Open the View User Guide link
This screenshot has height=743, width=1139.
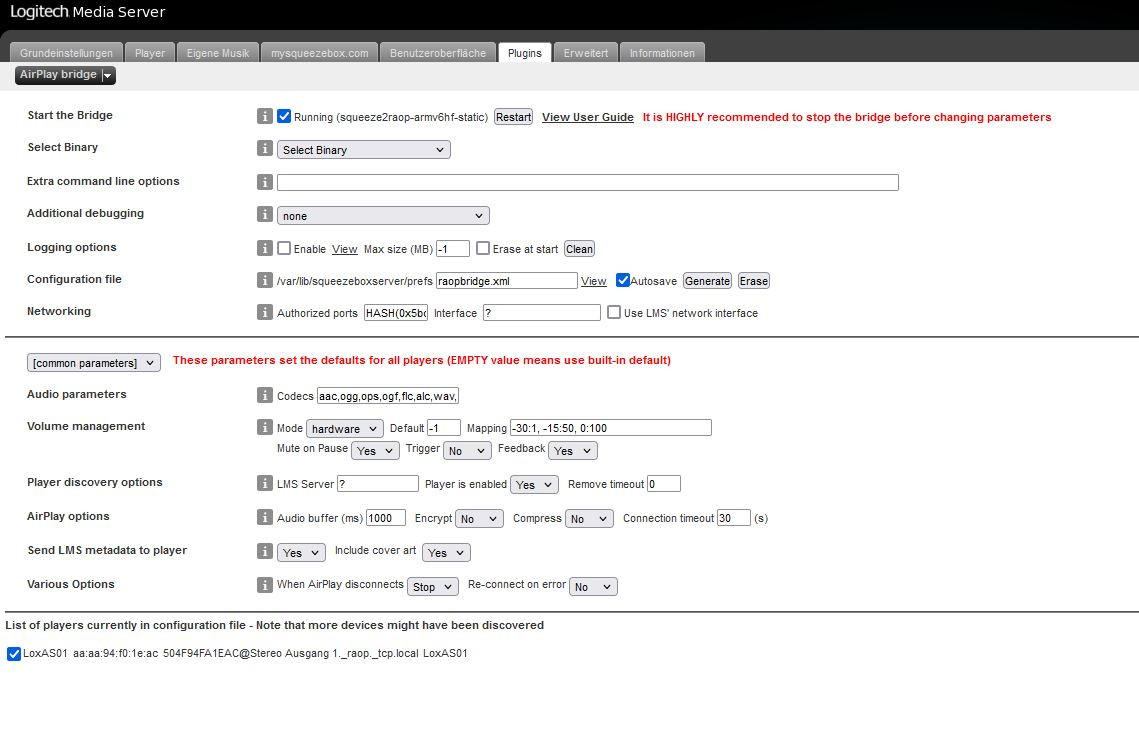click(588, 117)
